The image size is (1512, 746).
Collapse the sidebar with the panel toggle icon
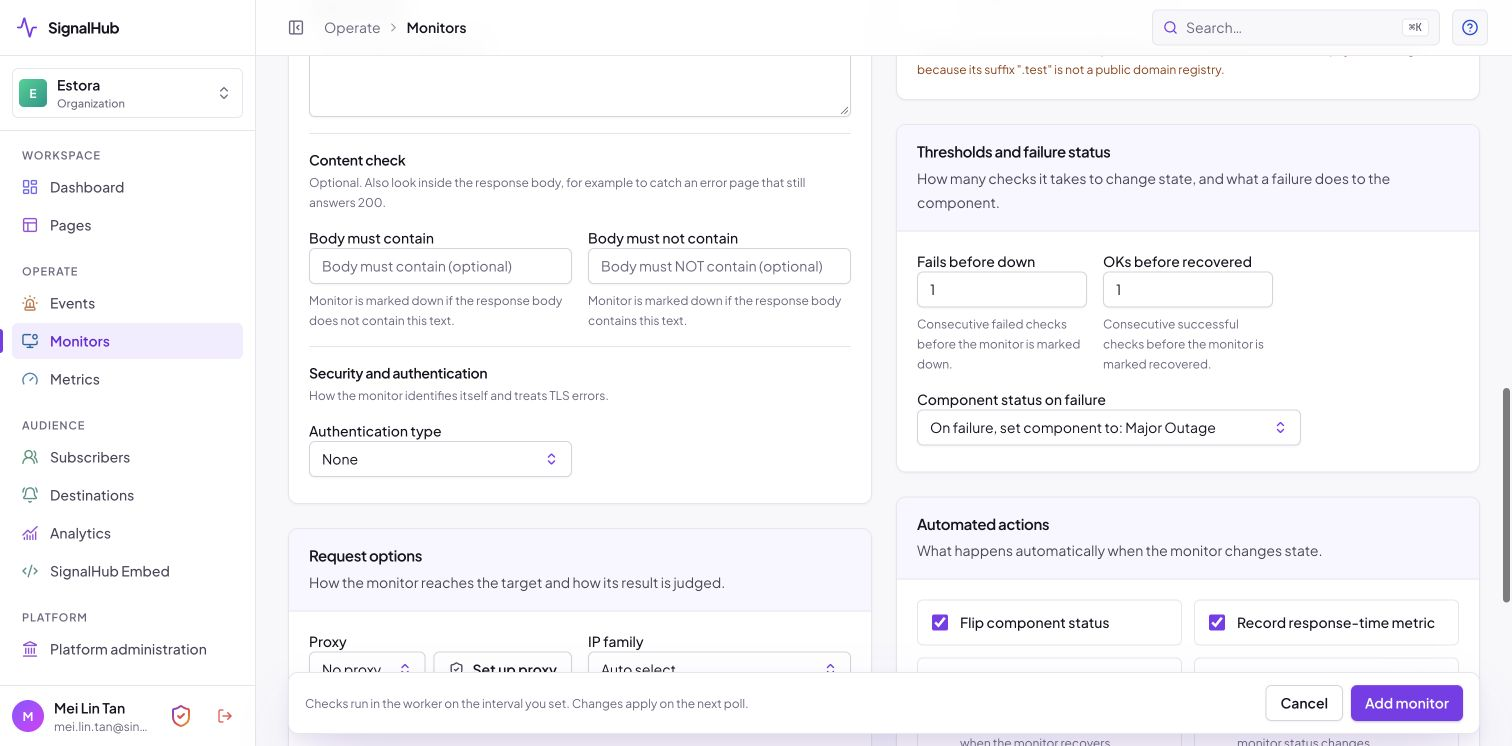click(x=296, y=28)
